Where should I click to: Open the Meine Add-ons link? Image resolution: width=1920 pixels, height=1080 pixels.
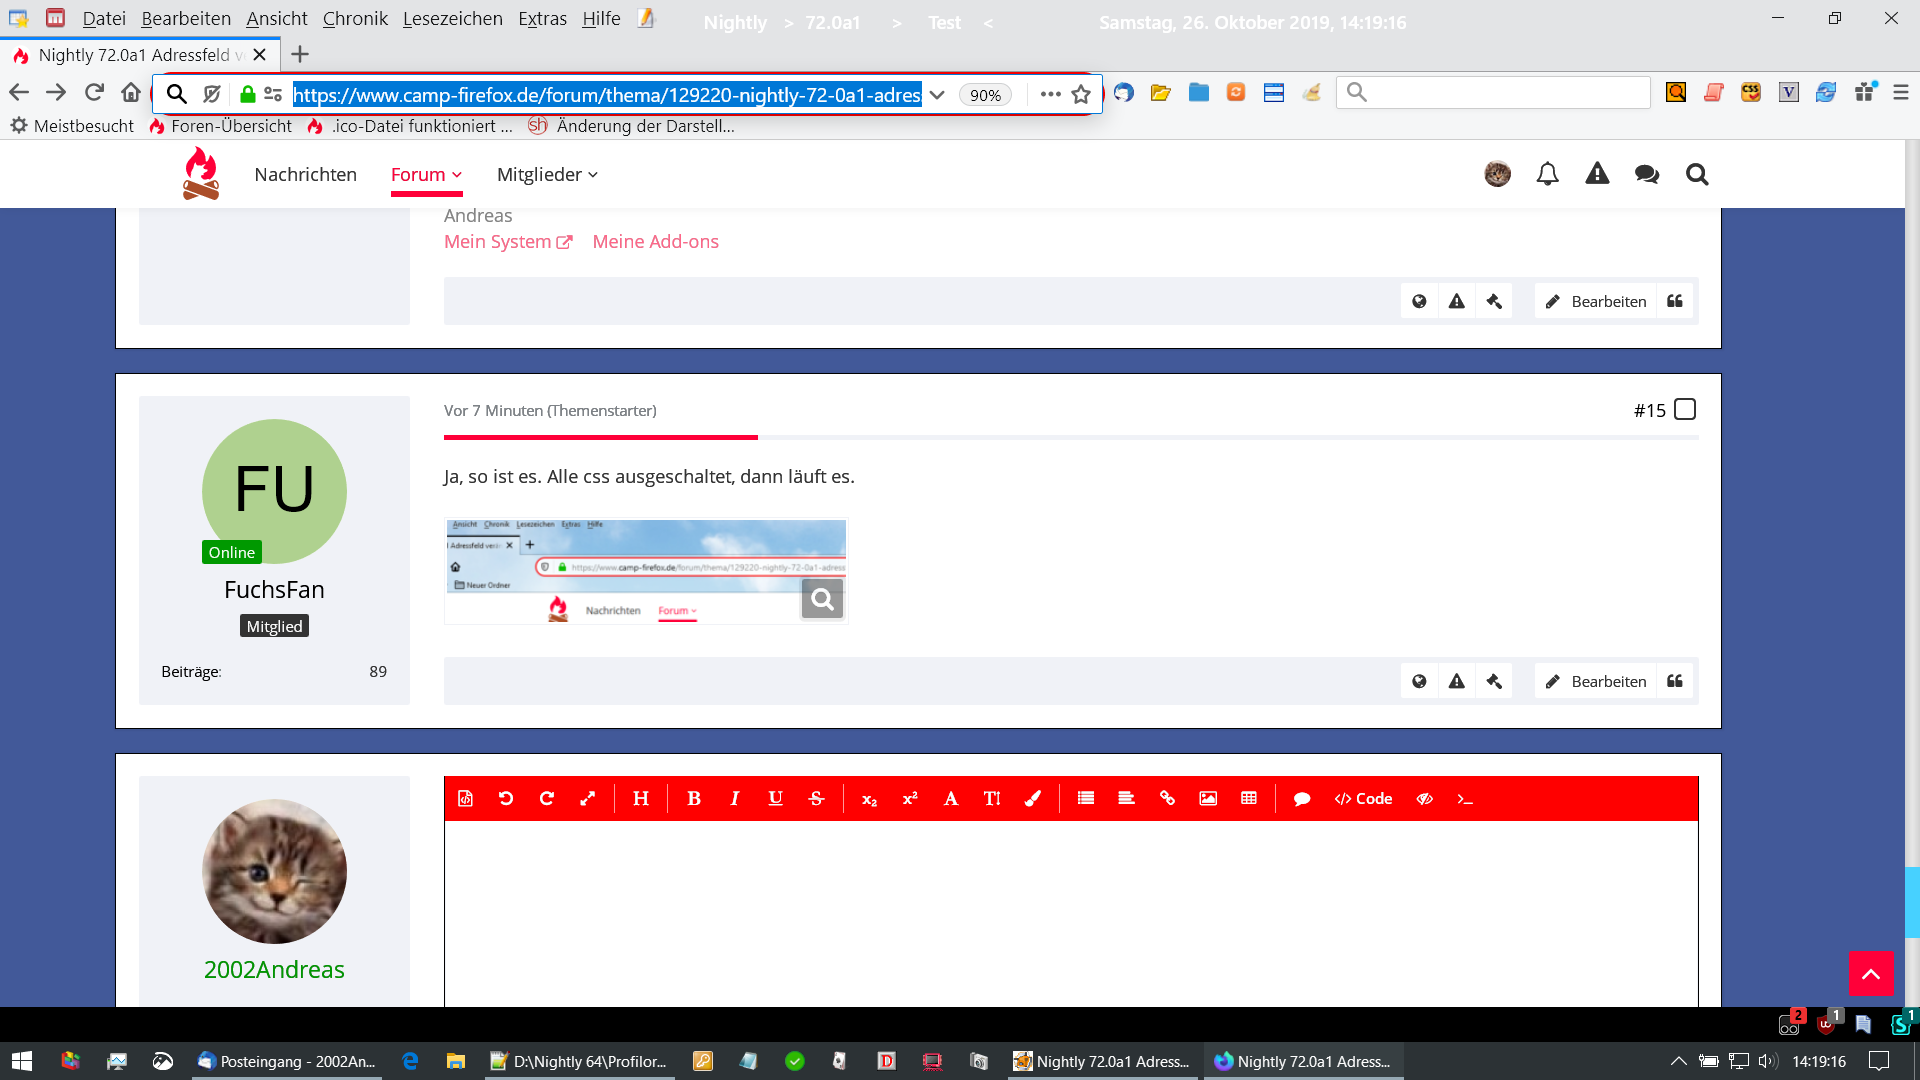(655, 241)
